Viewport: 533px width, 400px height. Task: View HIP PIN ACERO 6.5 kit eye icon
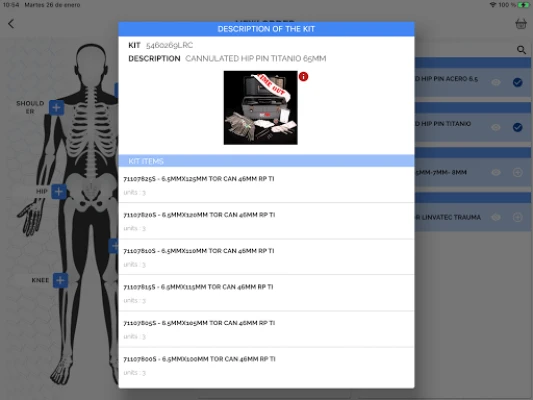[x=496, y=82]
